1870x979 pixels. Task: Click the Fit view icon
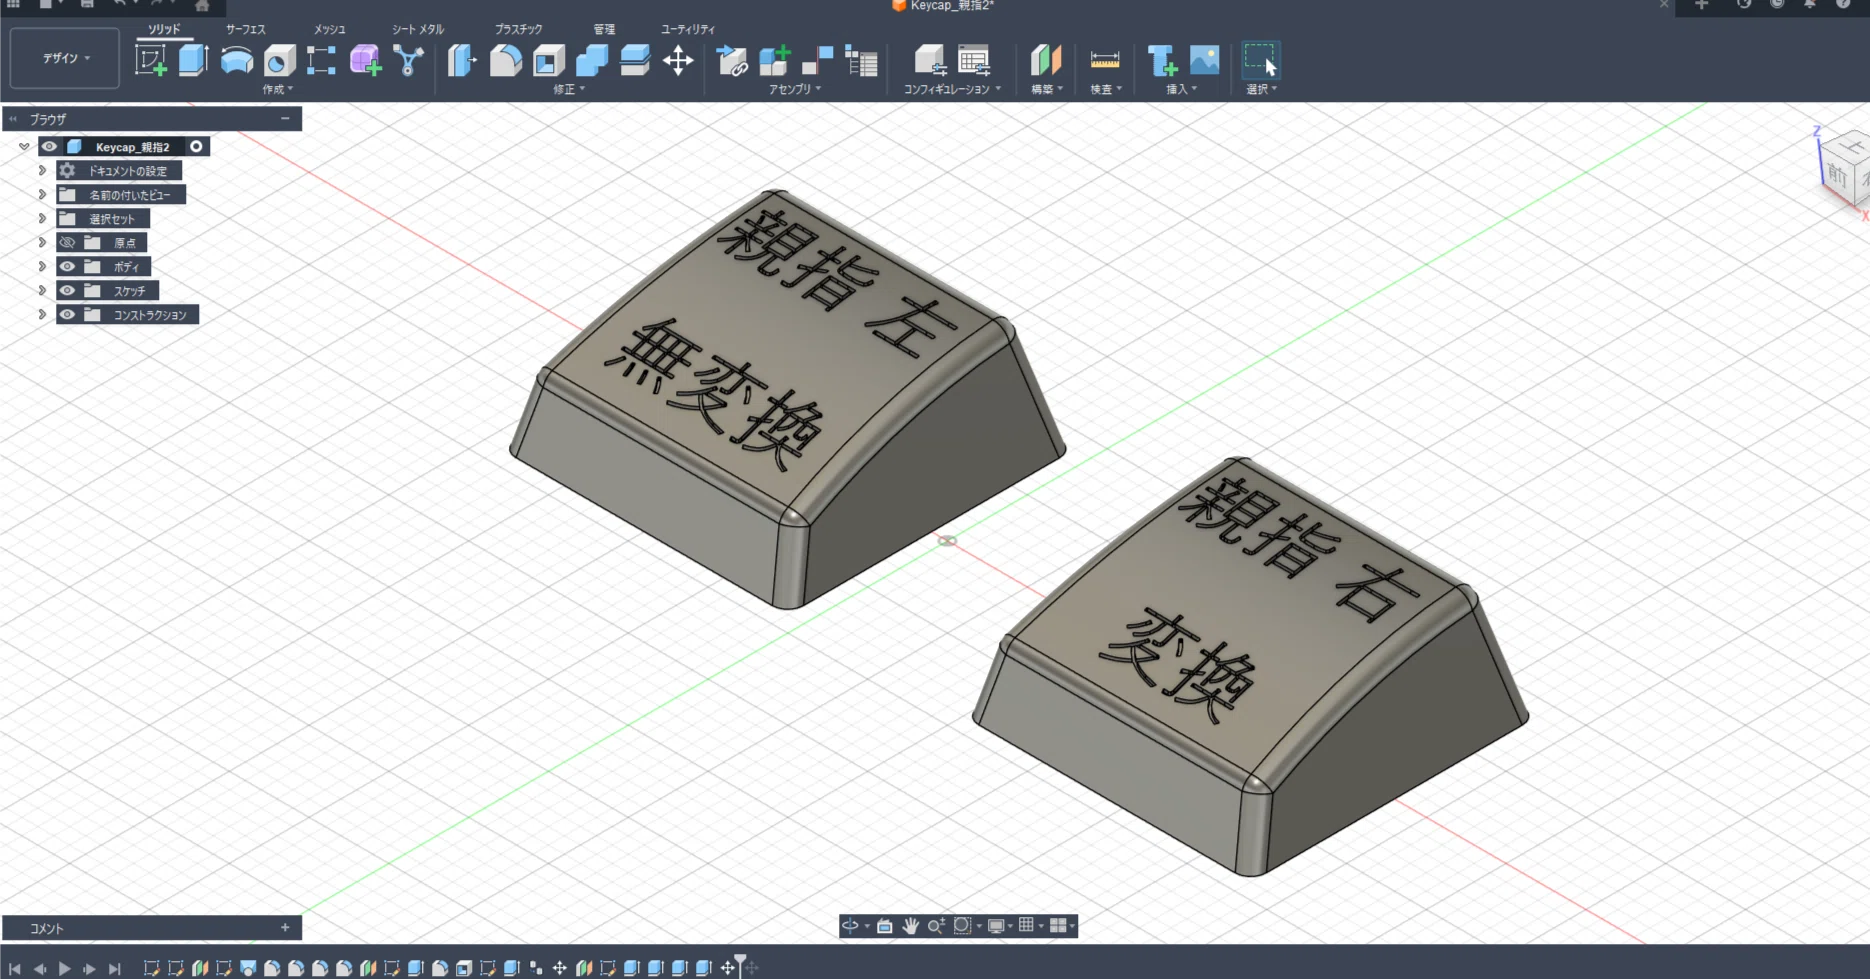[x=962, y=926]
